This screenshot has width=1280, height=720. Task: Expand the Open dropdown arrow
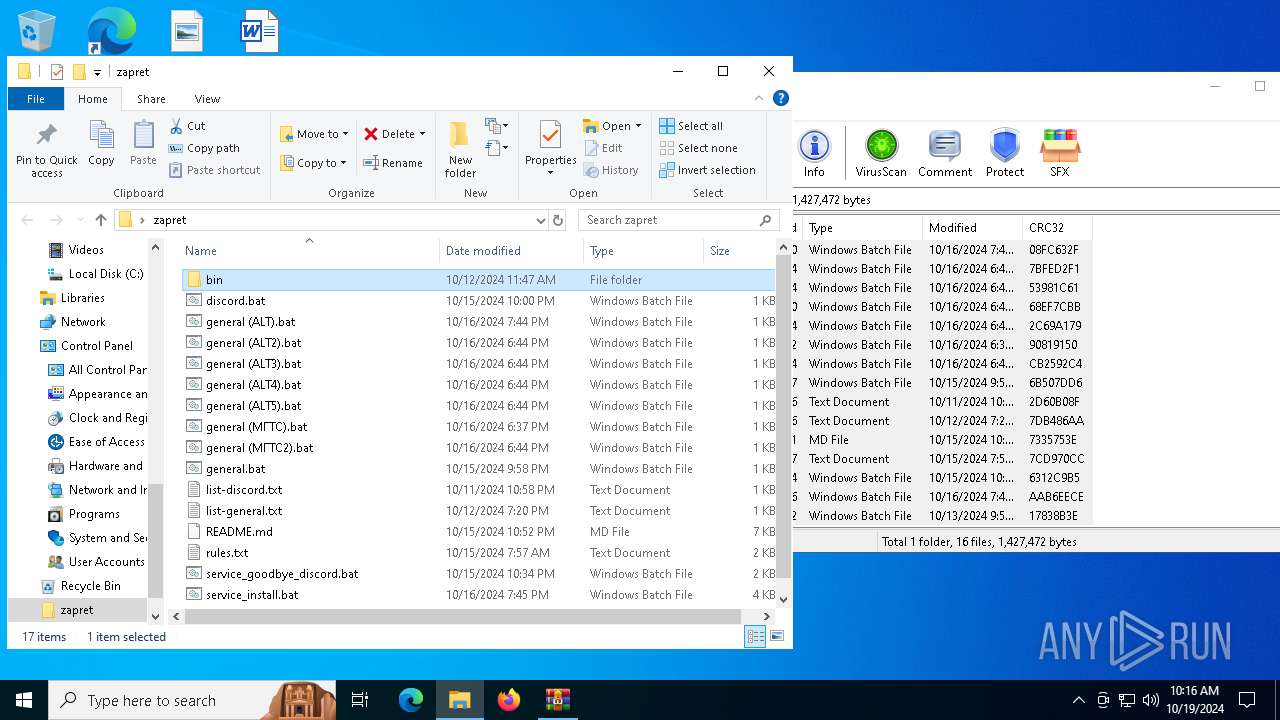click(638, 126)
